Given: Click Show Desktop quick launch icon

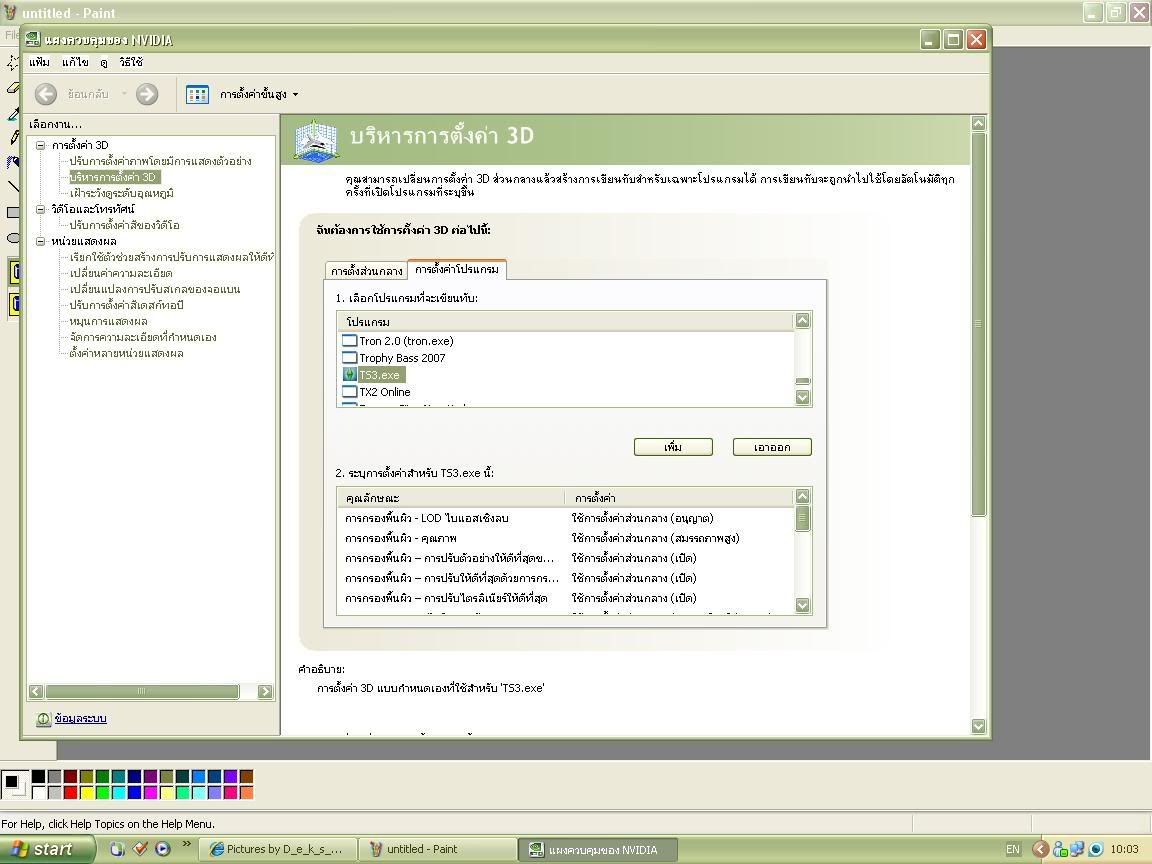Looking at the screenshot, I should pos(117,849).
